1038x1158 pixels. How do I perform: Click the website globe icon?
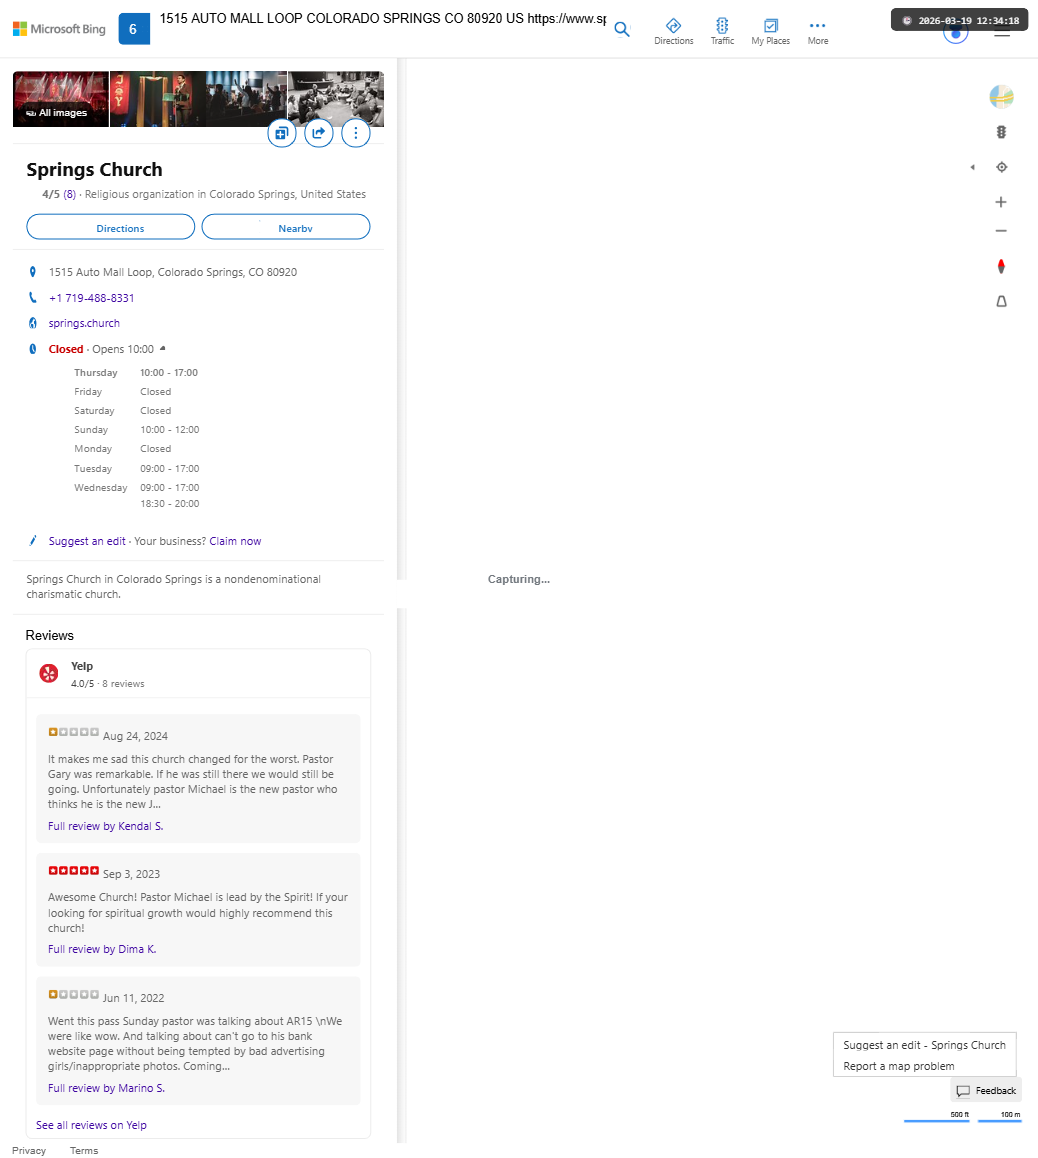click(x=32, y=323)
